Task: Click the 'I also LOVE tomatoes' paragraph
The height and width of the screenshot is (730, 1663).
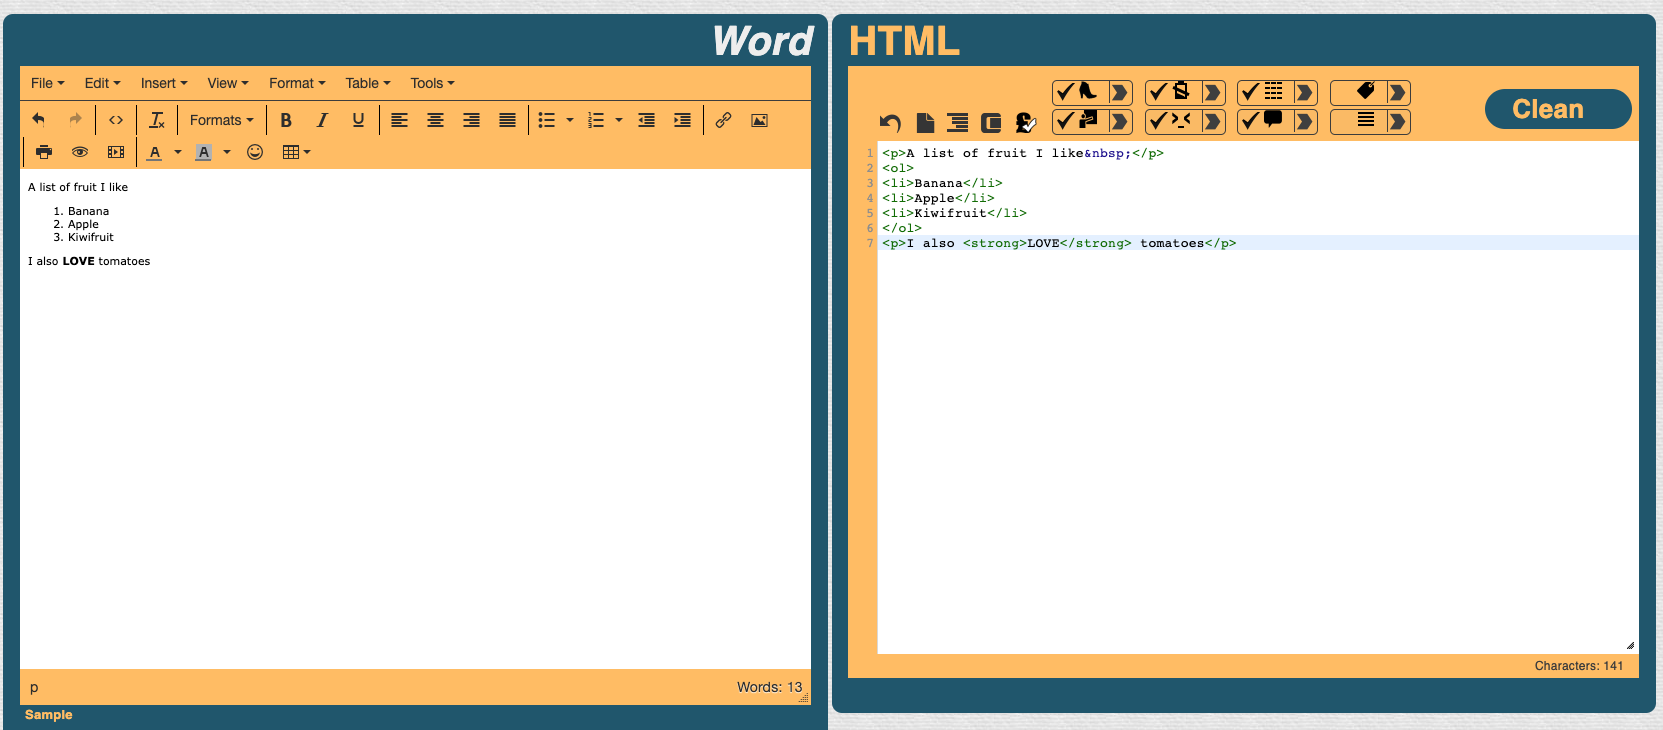Action: coord(89,261)
